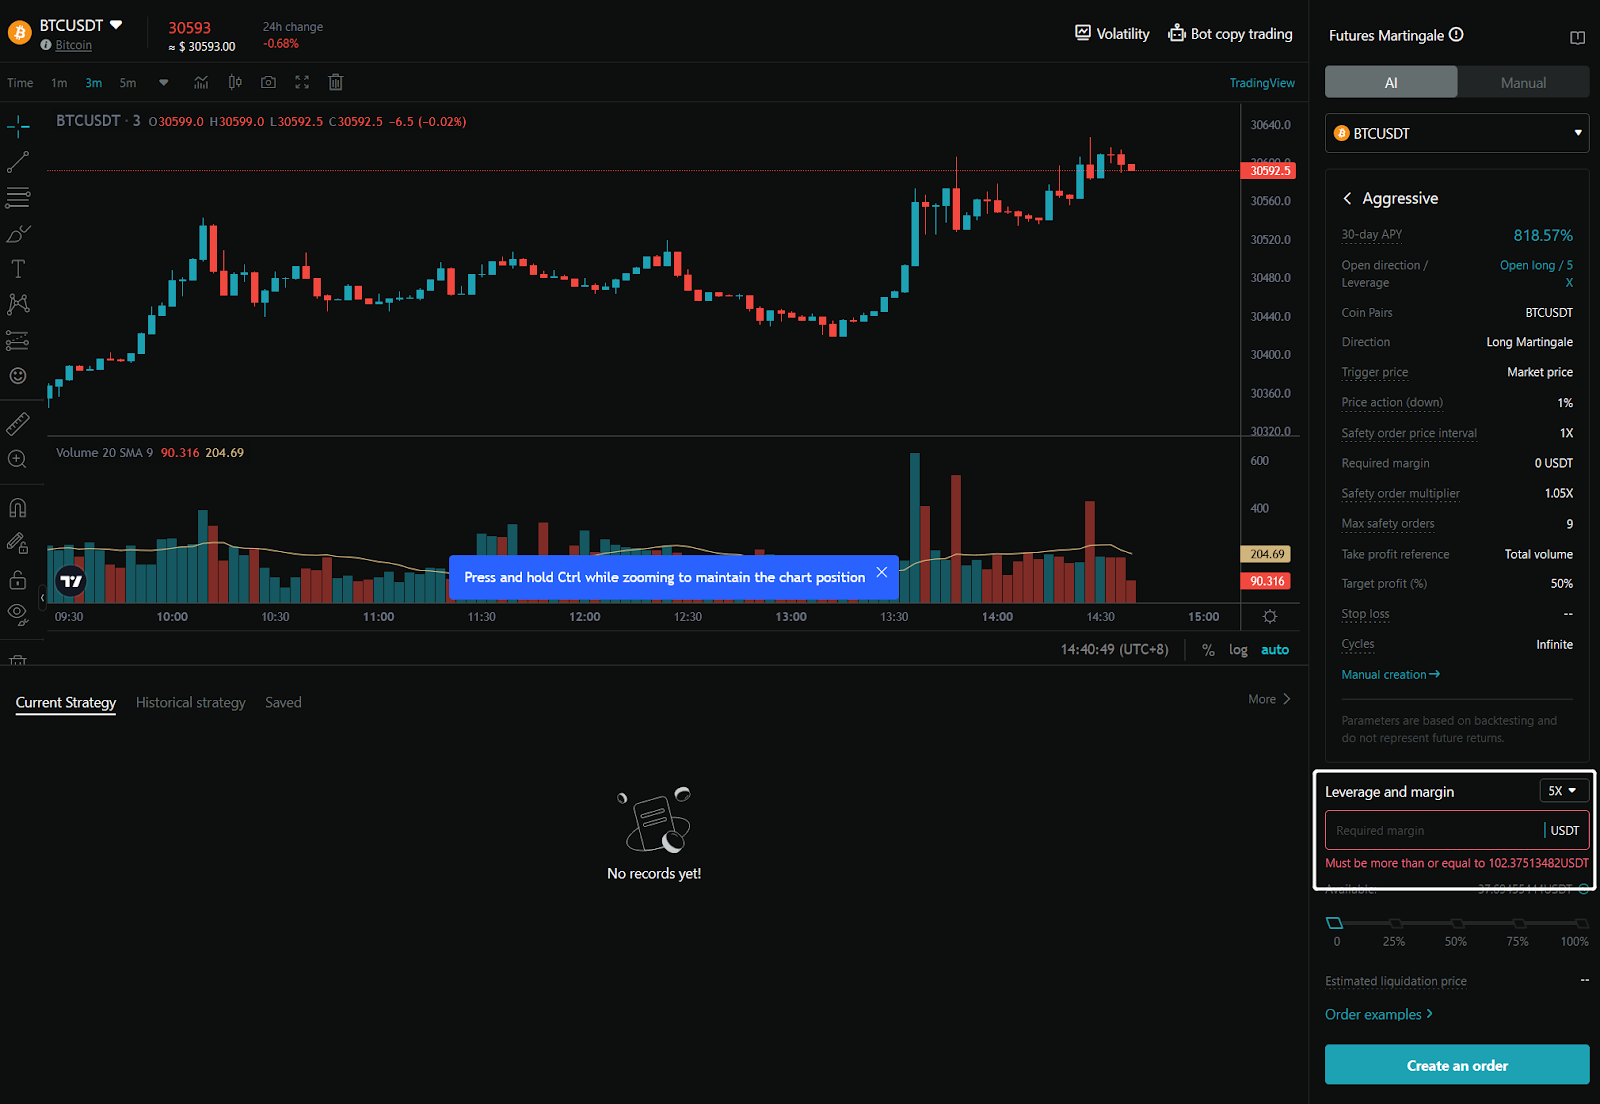Switch strategy mode to AI

point(1391,82)
